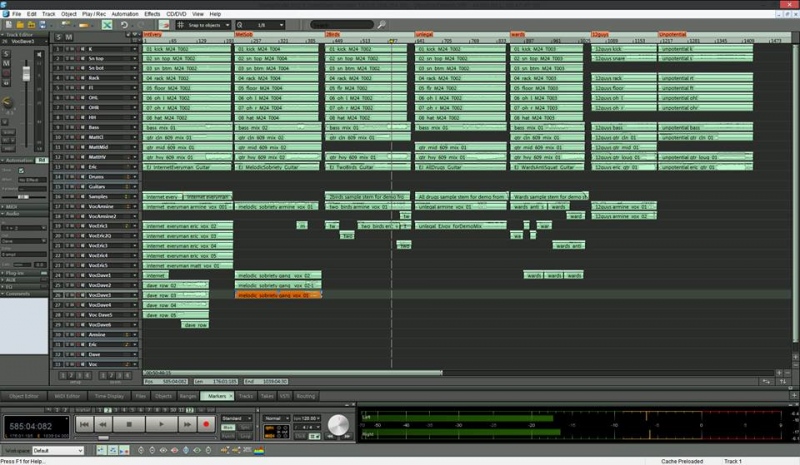The height and width of the screenshot is (465, 800).
Task: Select marker number 12 button in transport
Action: pyautogui.click(x=190, y=410)
